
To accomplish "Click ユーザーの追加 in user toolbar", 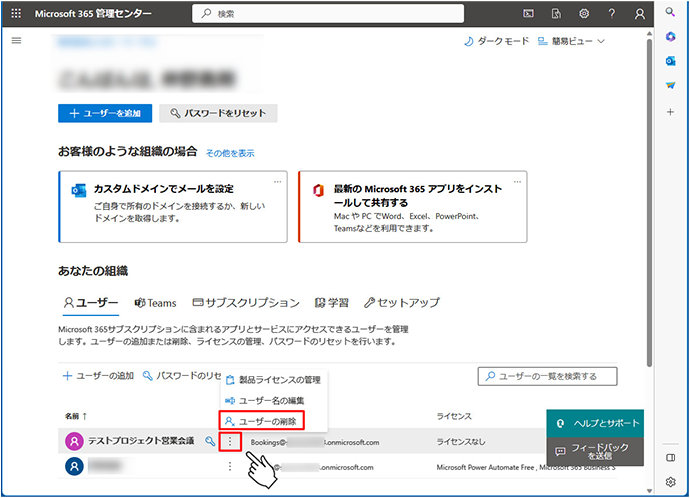I will [98, 376].
